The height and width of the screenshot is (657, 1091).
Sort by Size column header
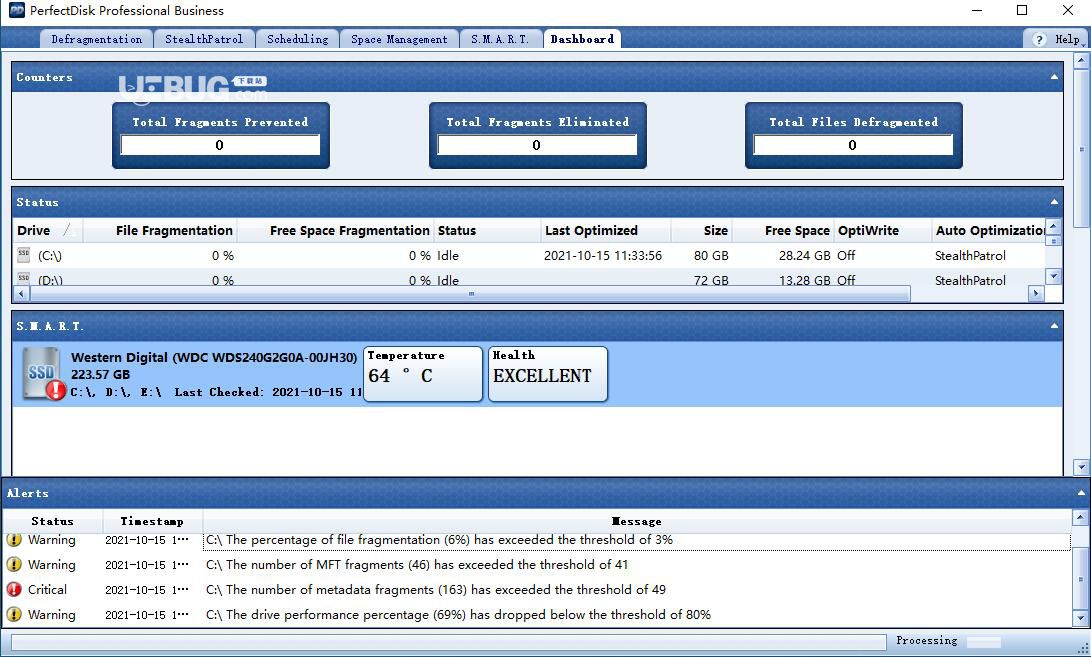point(701,230)
